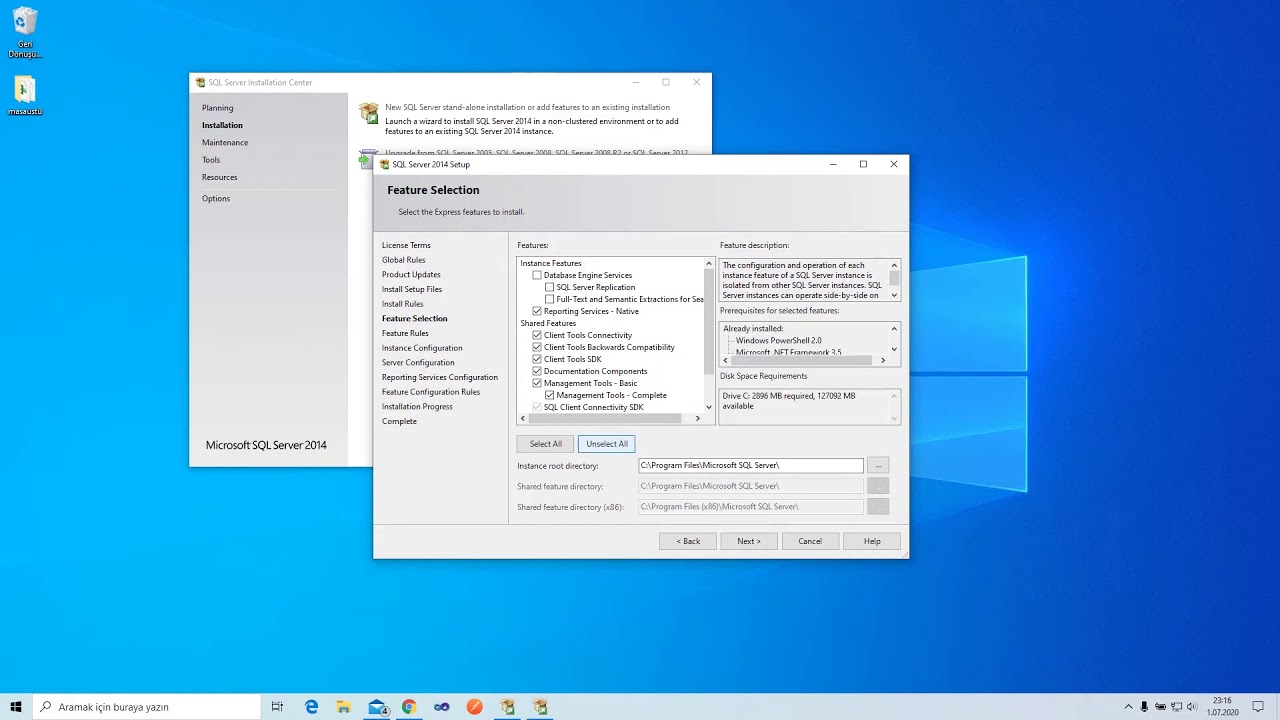Screen dimensions: 1280x720
Task: Browse for the instance root directory
Action: (877, 465)
